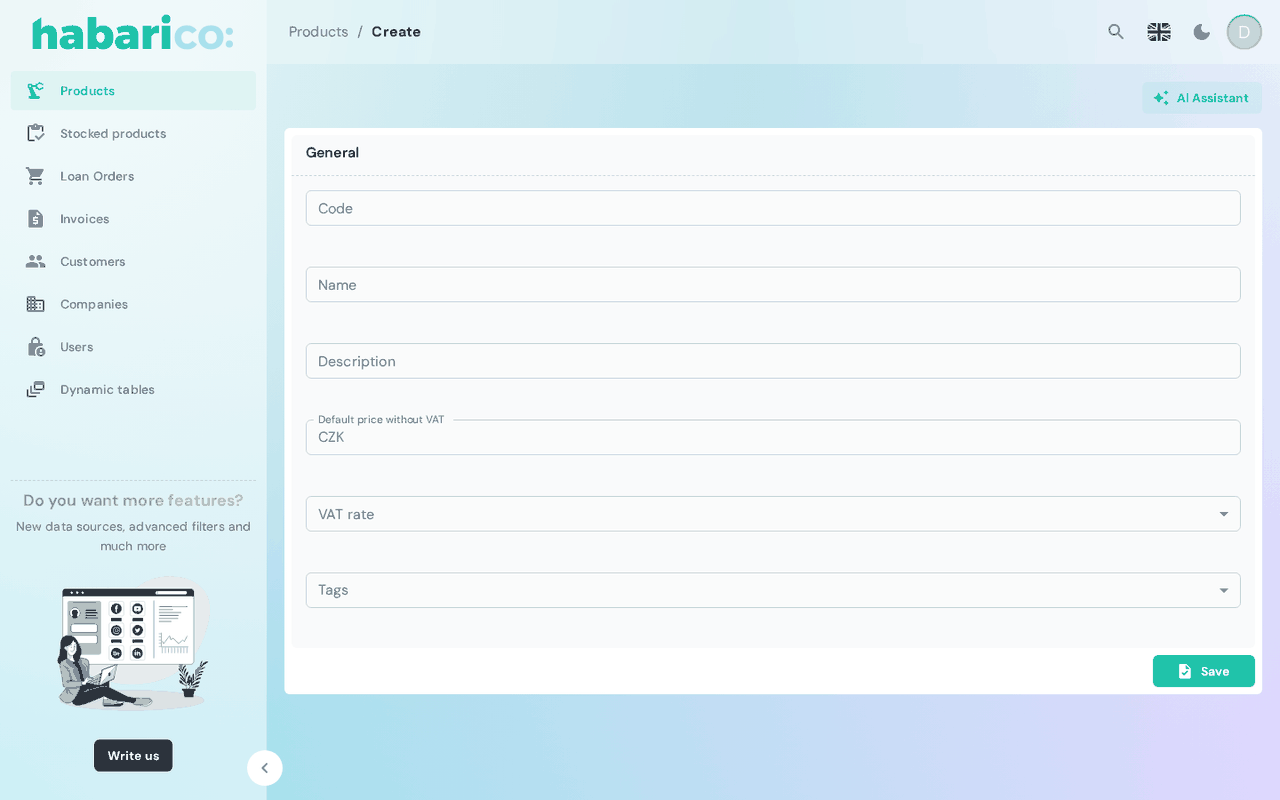Click the Companies building icon
Image resolution: width=1280 pixels, height=800 pixels.
(36, 304)
